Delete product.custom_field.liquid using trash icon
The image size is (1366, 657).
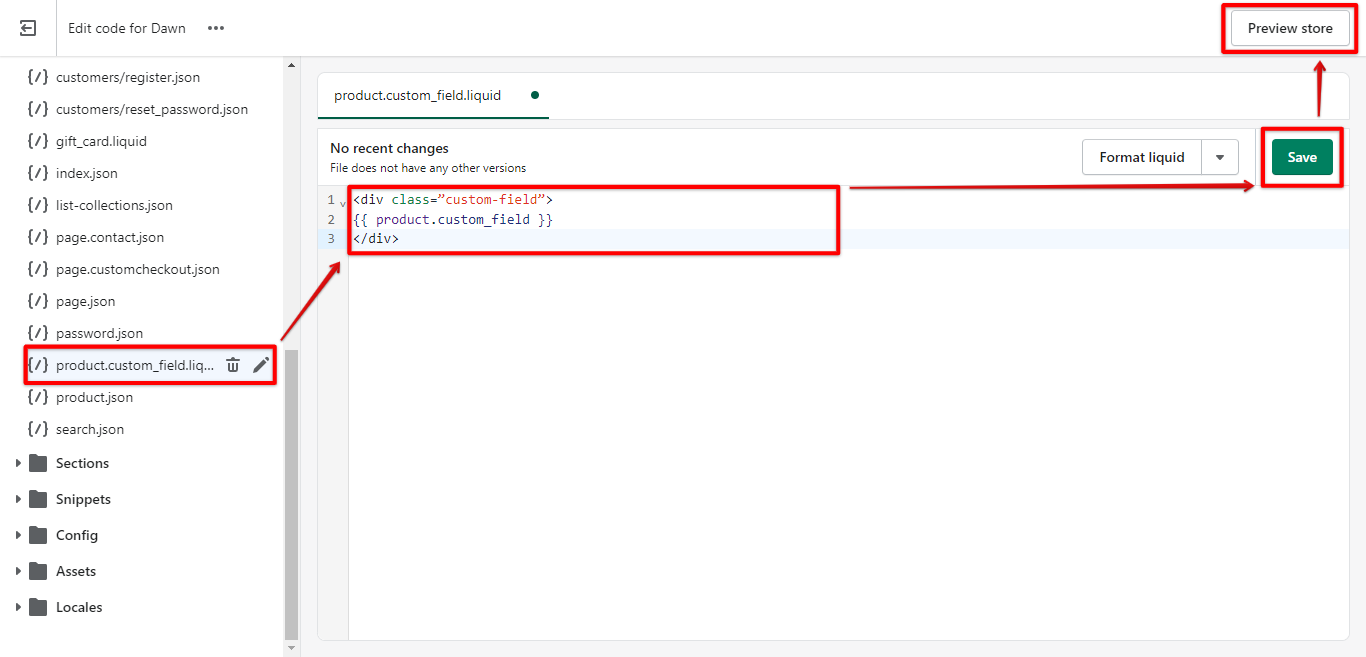(x=233, y=365)
